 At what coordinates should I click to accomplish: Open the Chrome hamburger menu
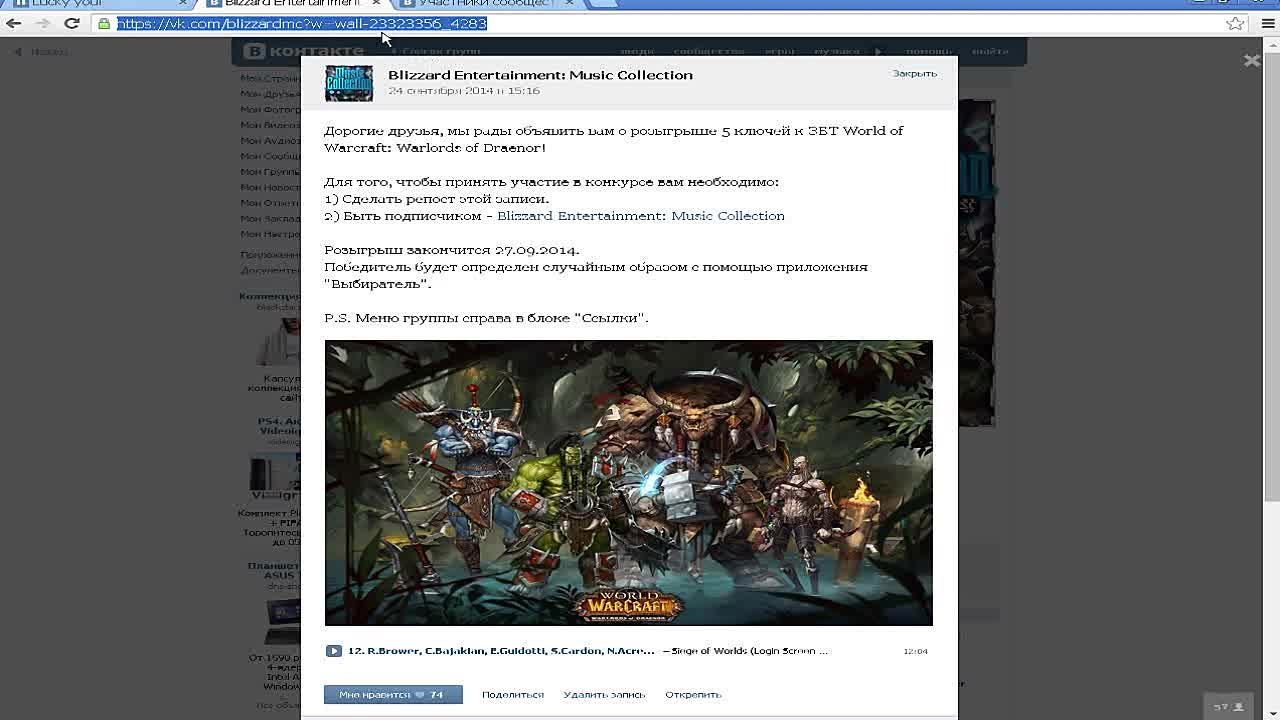pyautogui.click(x=1267, y=23)
